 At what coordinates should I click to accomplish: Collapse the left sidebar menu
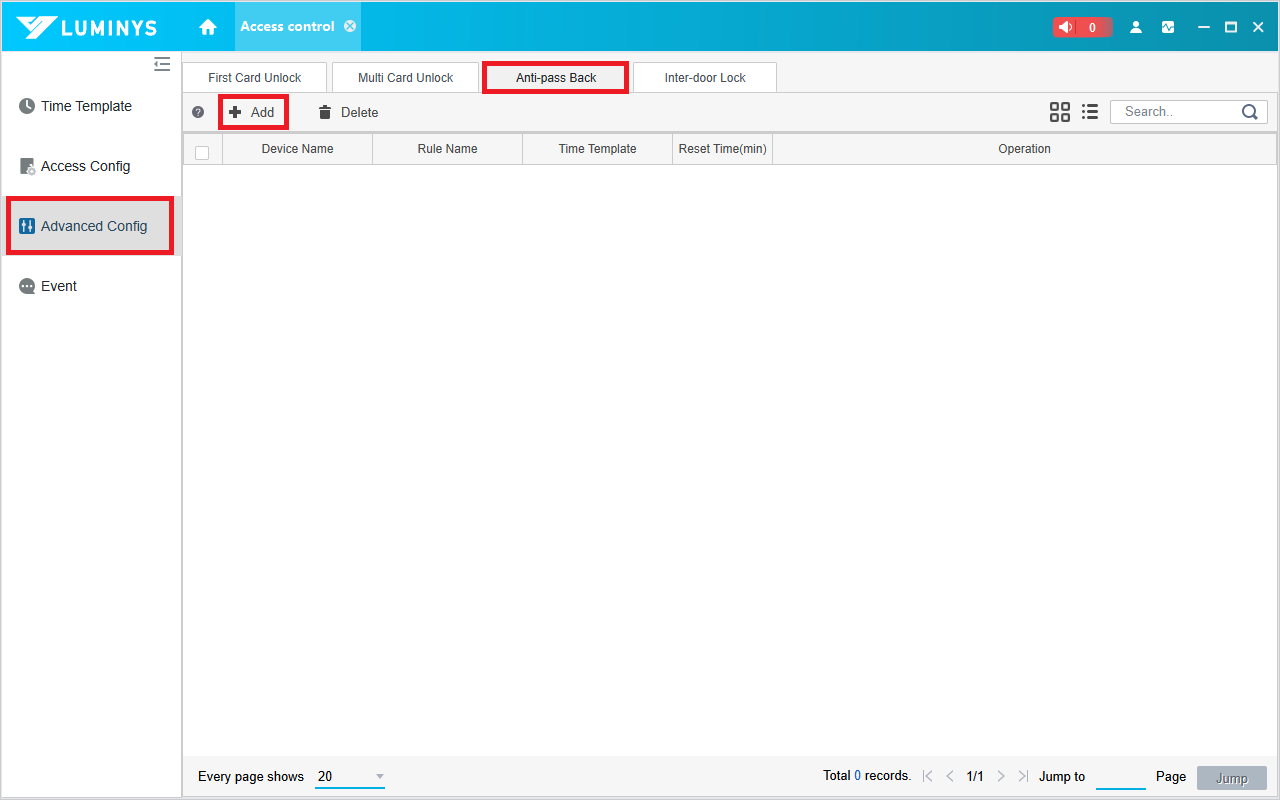tap(162, 64)
